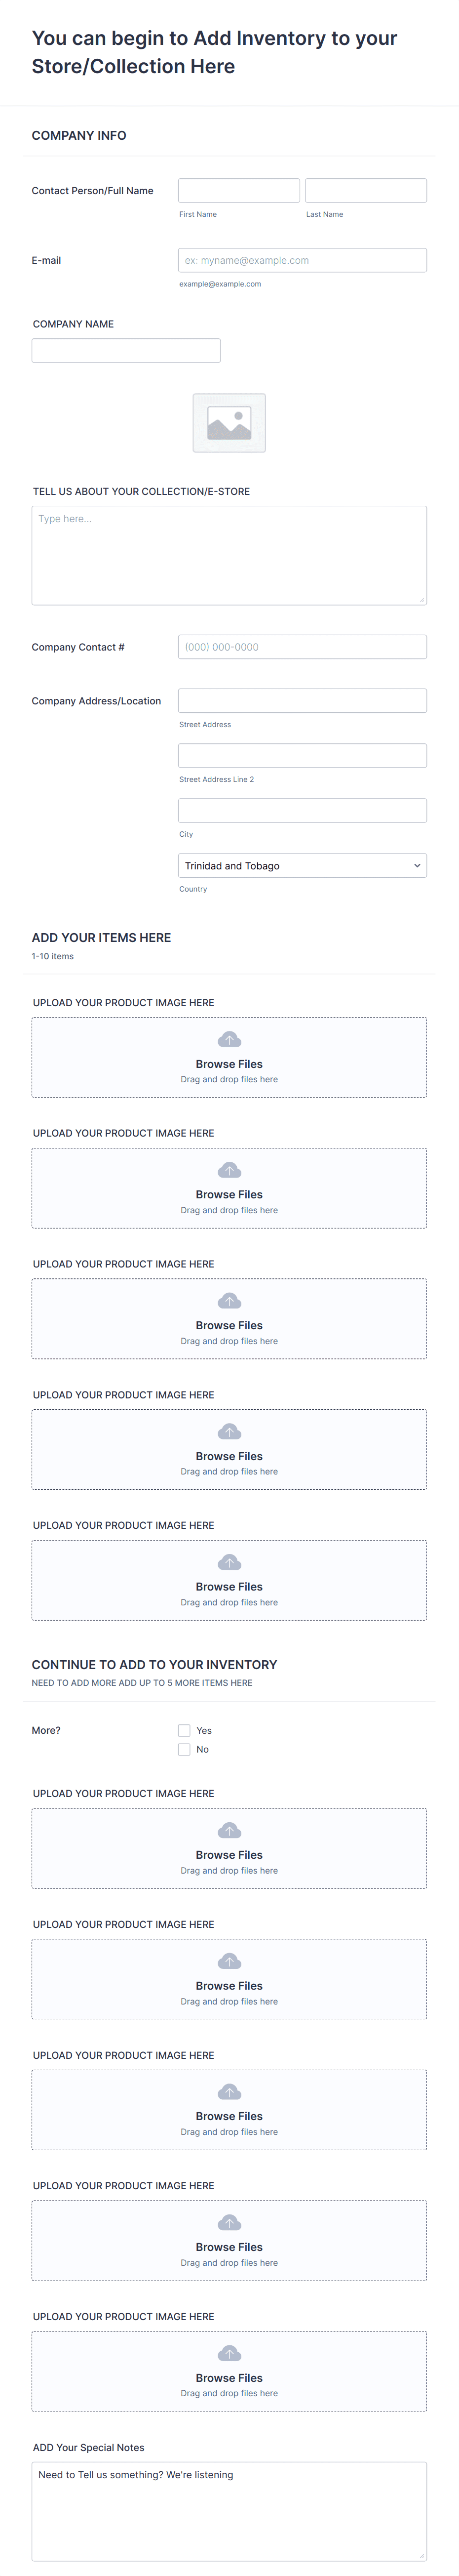Tick the Yes checkbox for More?

point(184,1730)
